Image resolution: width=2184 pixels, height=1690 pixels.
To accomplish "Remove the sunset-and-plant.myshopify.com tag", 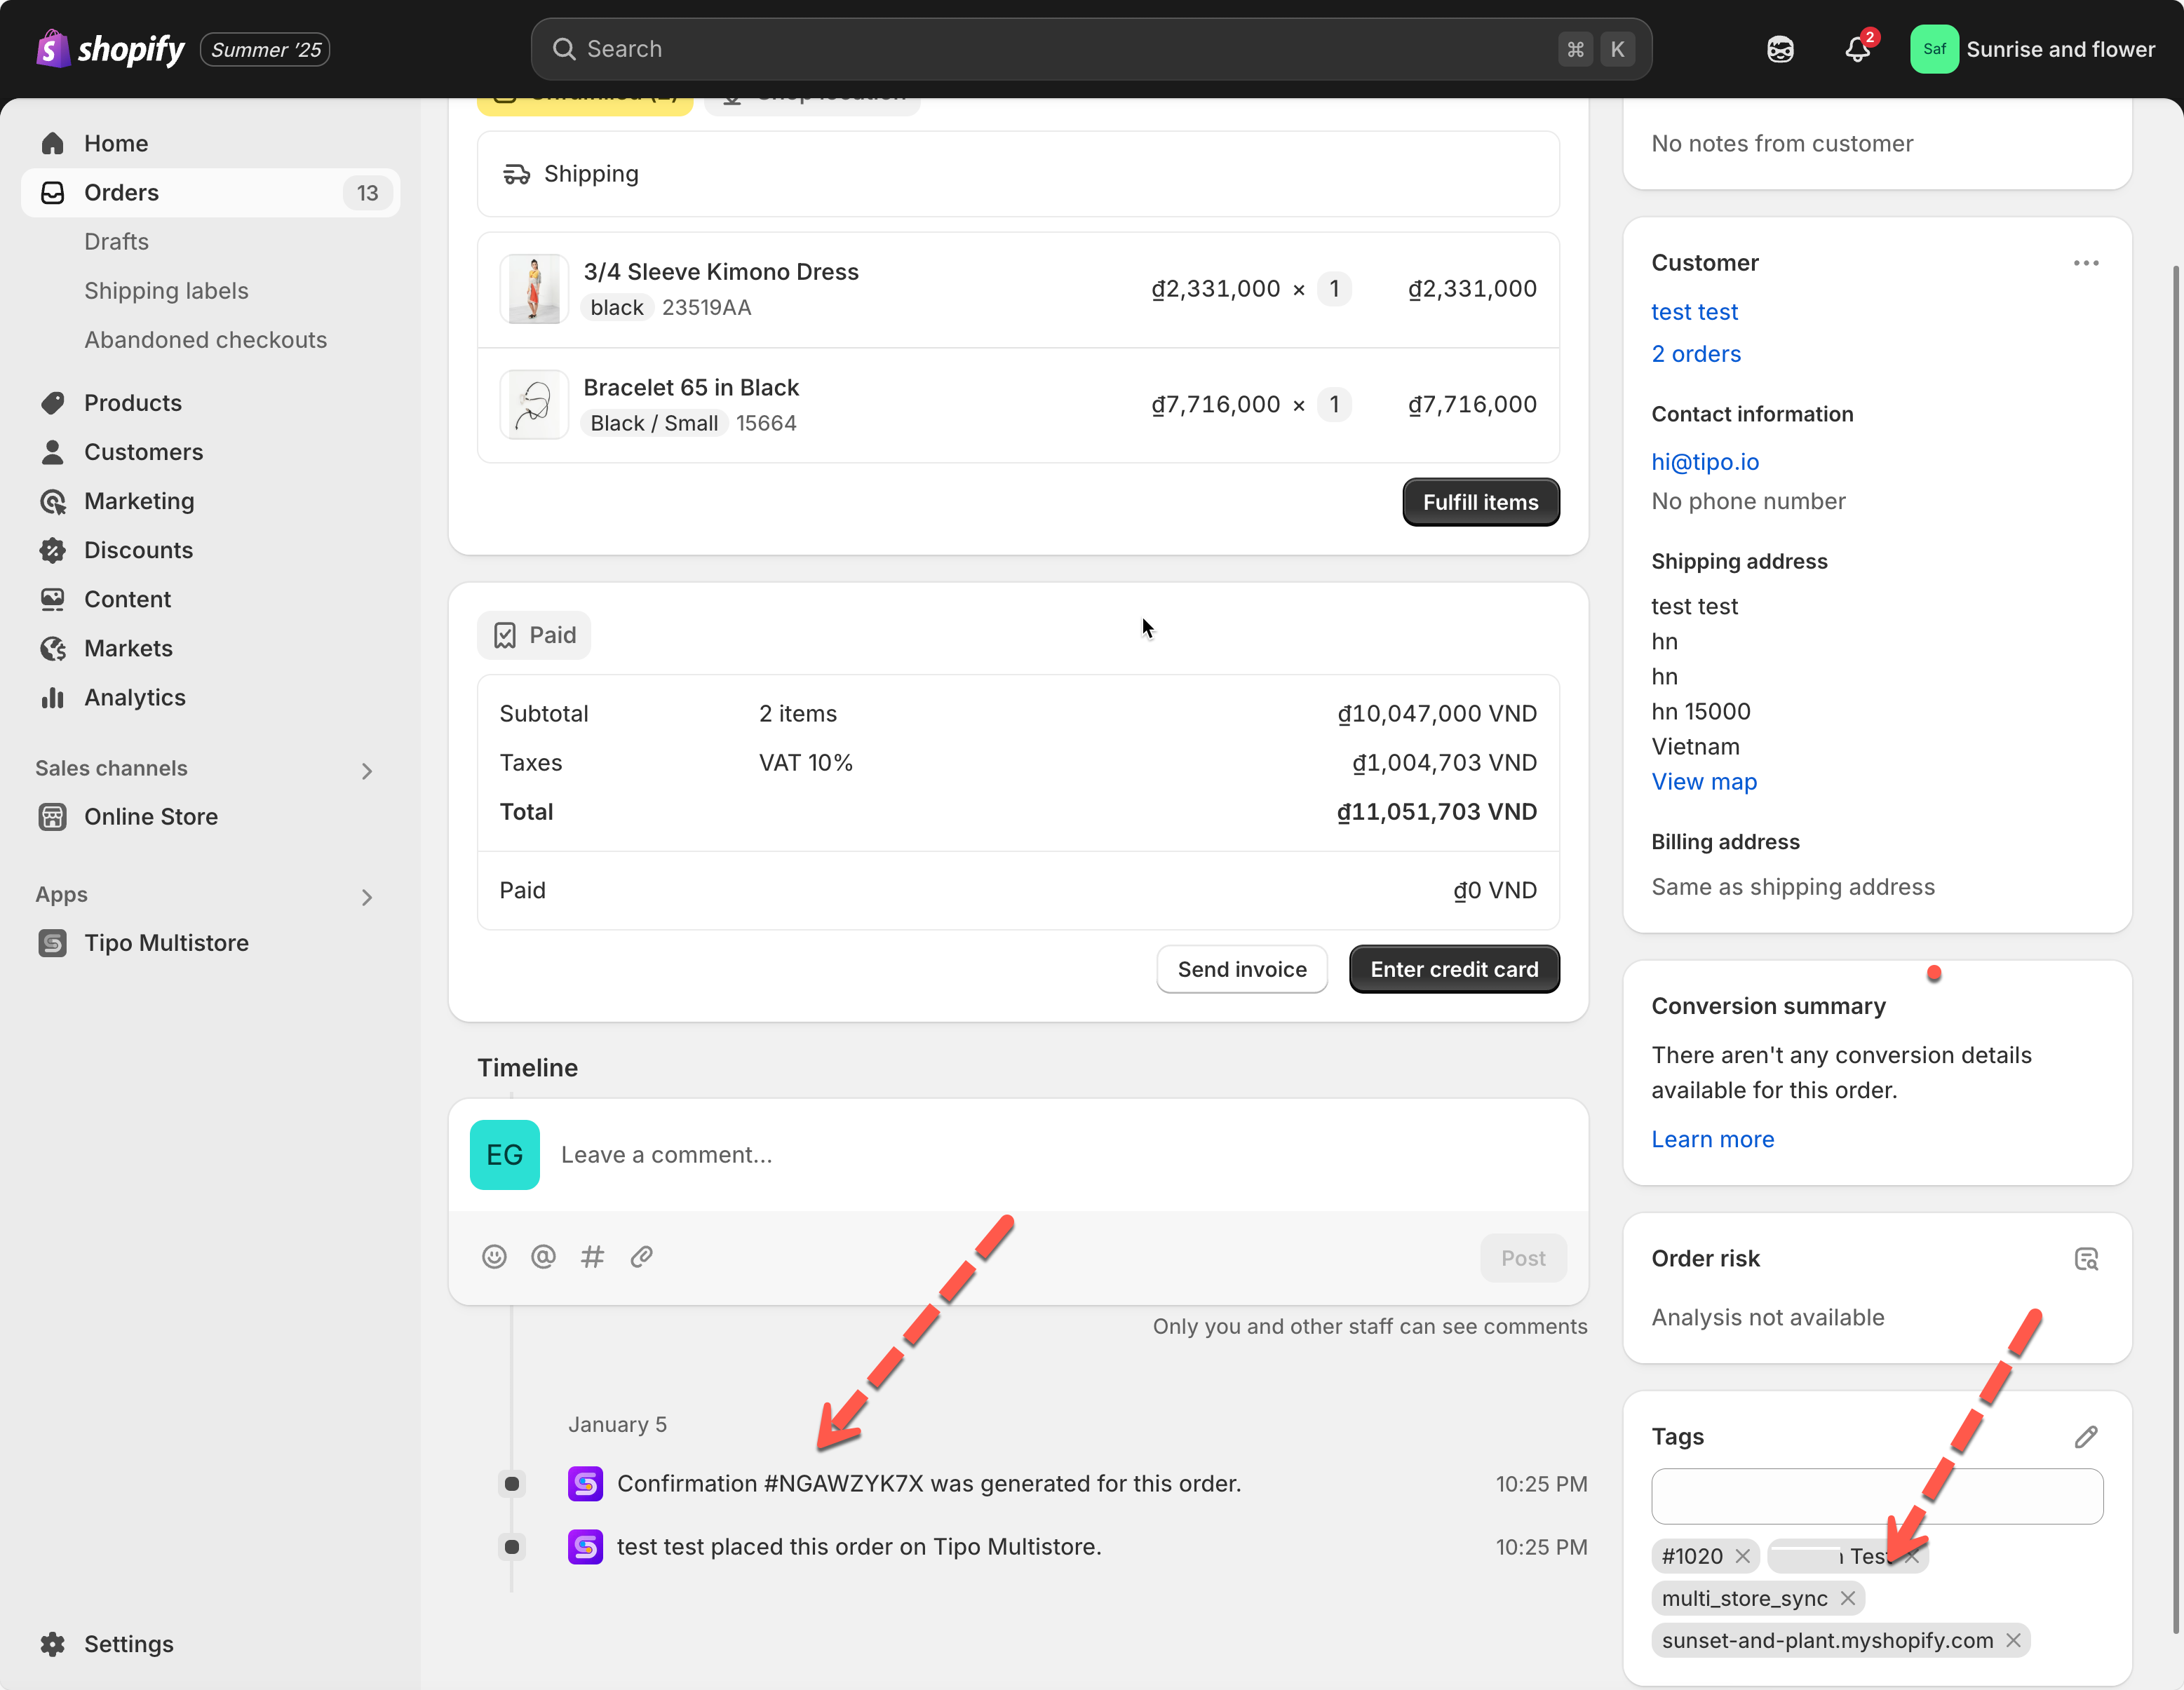I will pos(2014,1640).
